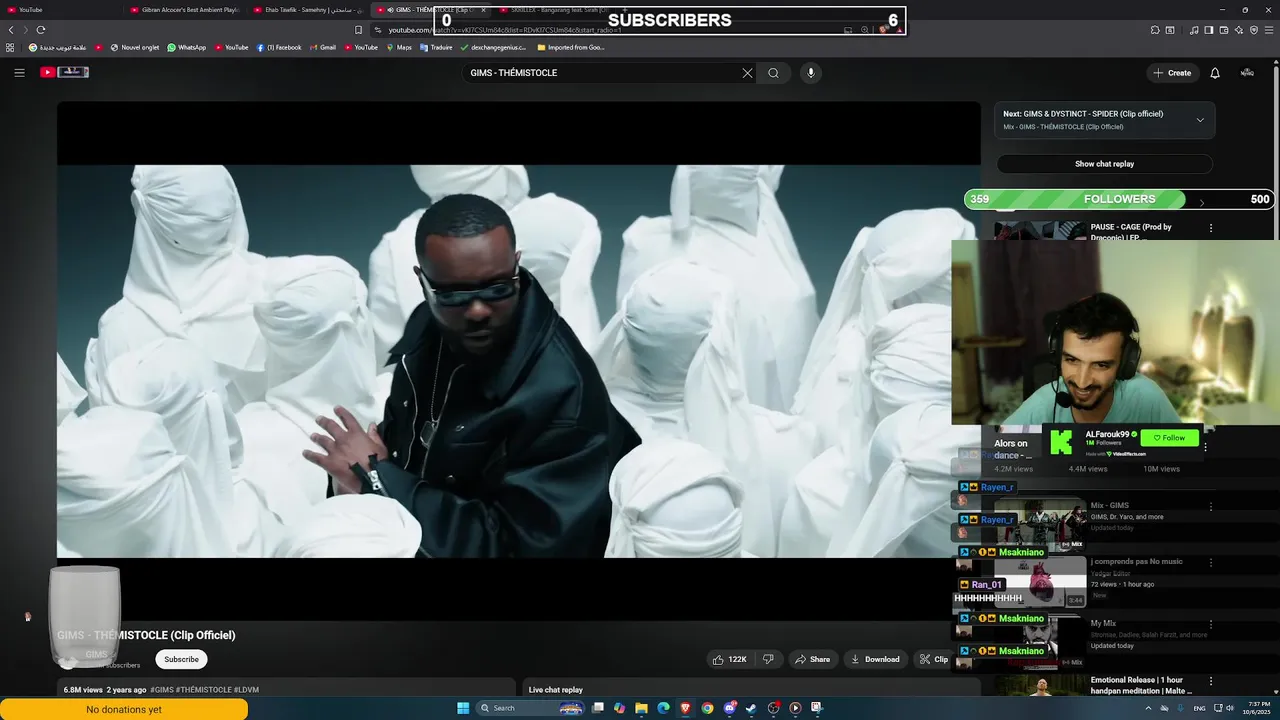Open WhatsApp bookmark
Screen dimensions: 1280x720
(186, 47)
